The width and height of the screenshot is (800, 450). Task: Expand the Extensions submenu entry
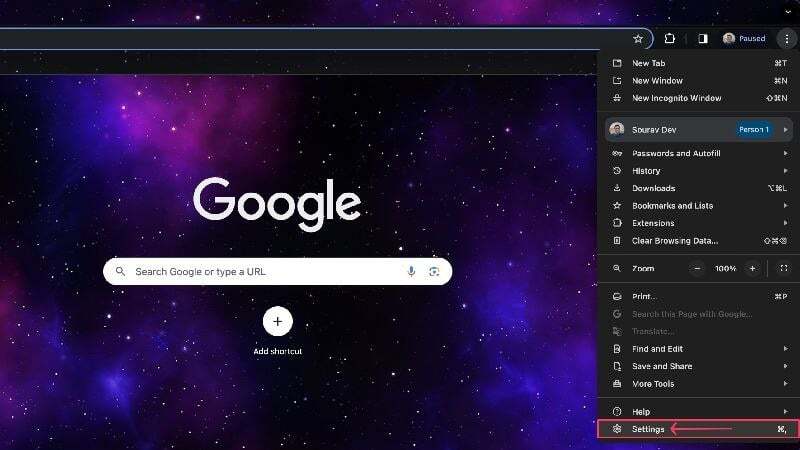pos(698,223)
